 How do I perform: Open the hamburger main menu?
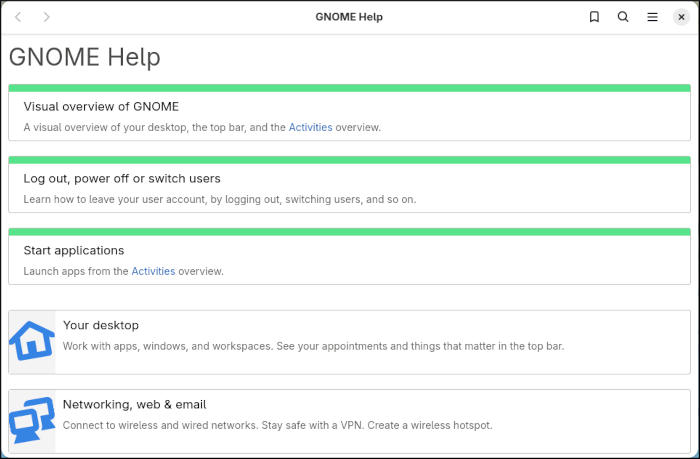[652, 17]
